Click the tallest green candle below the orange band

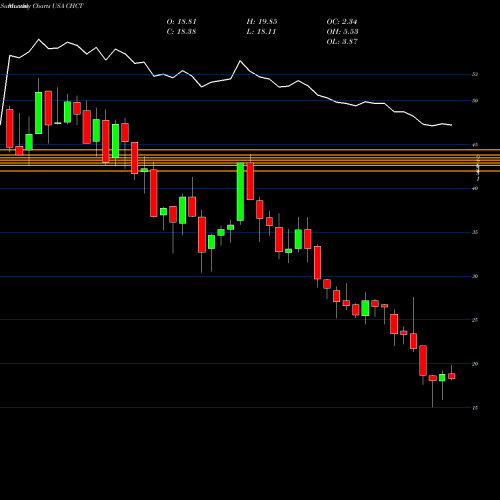click(240, 192)
